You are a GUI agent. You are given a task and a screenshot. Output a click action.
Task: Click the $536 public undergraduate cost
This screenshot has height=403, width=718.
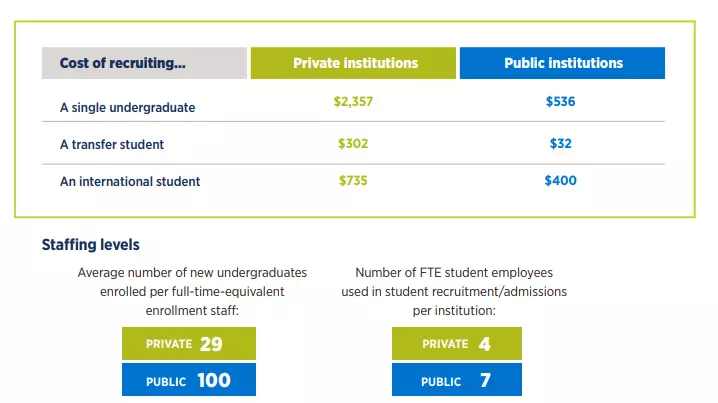[x=560, y=102]
